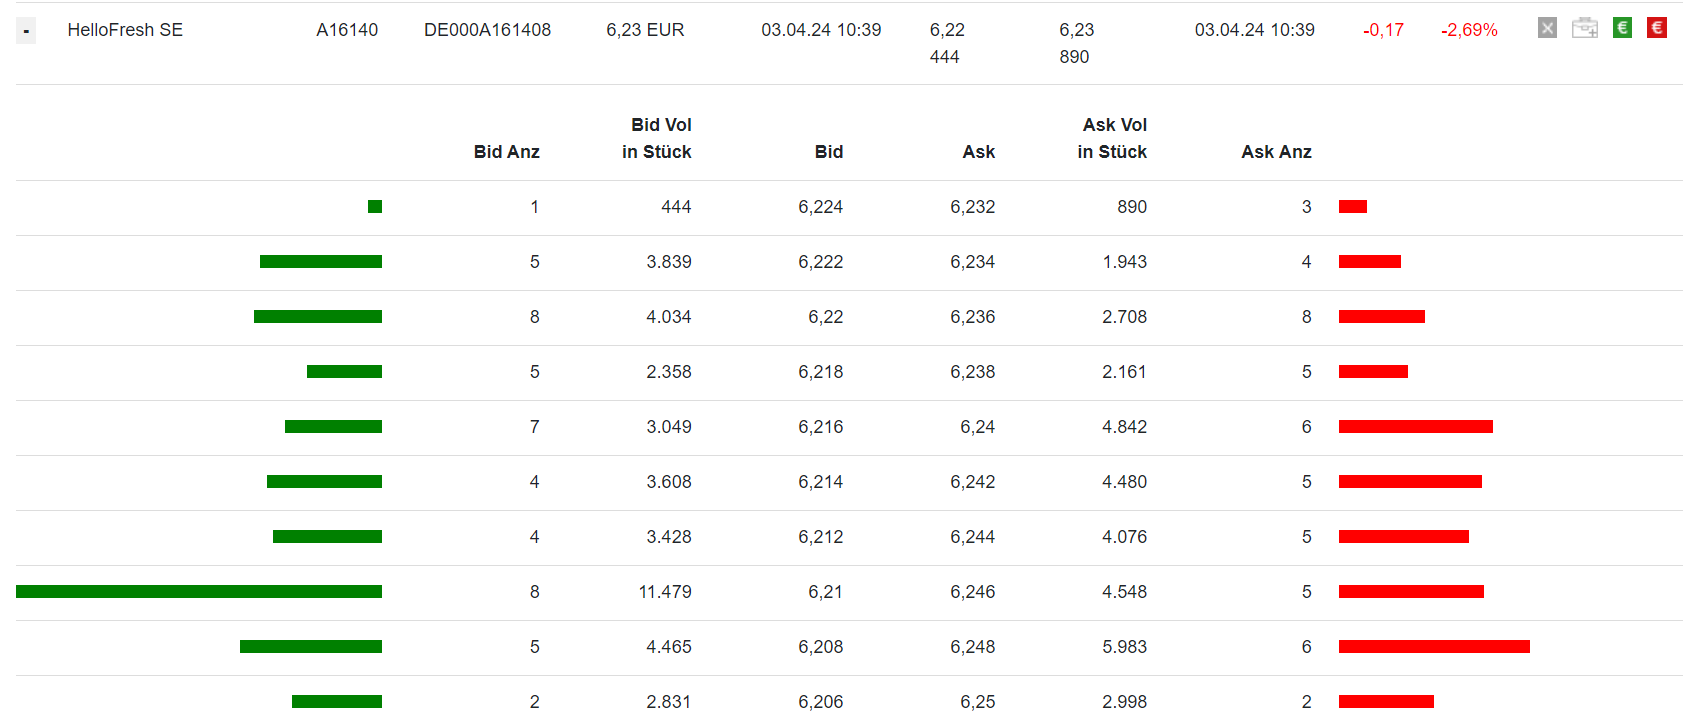Click the grey X remove icon
1683x728 pixels.
click(x=1547, y=28)
